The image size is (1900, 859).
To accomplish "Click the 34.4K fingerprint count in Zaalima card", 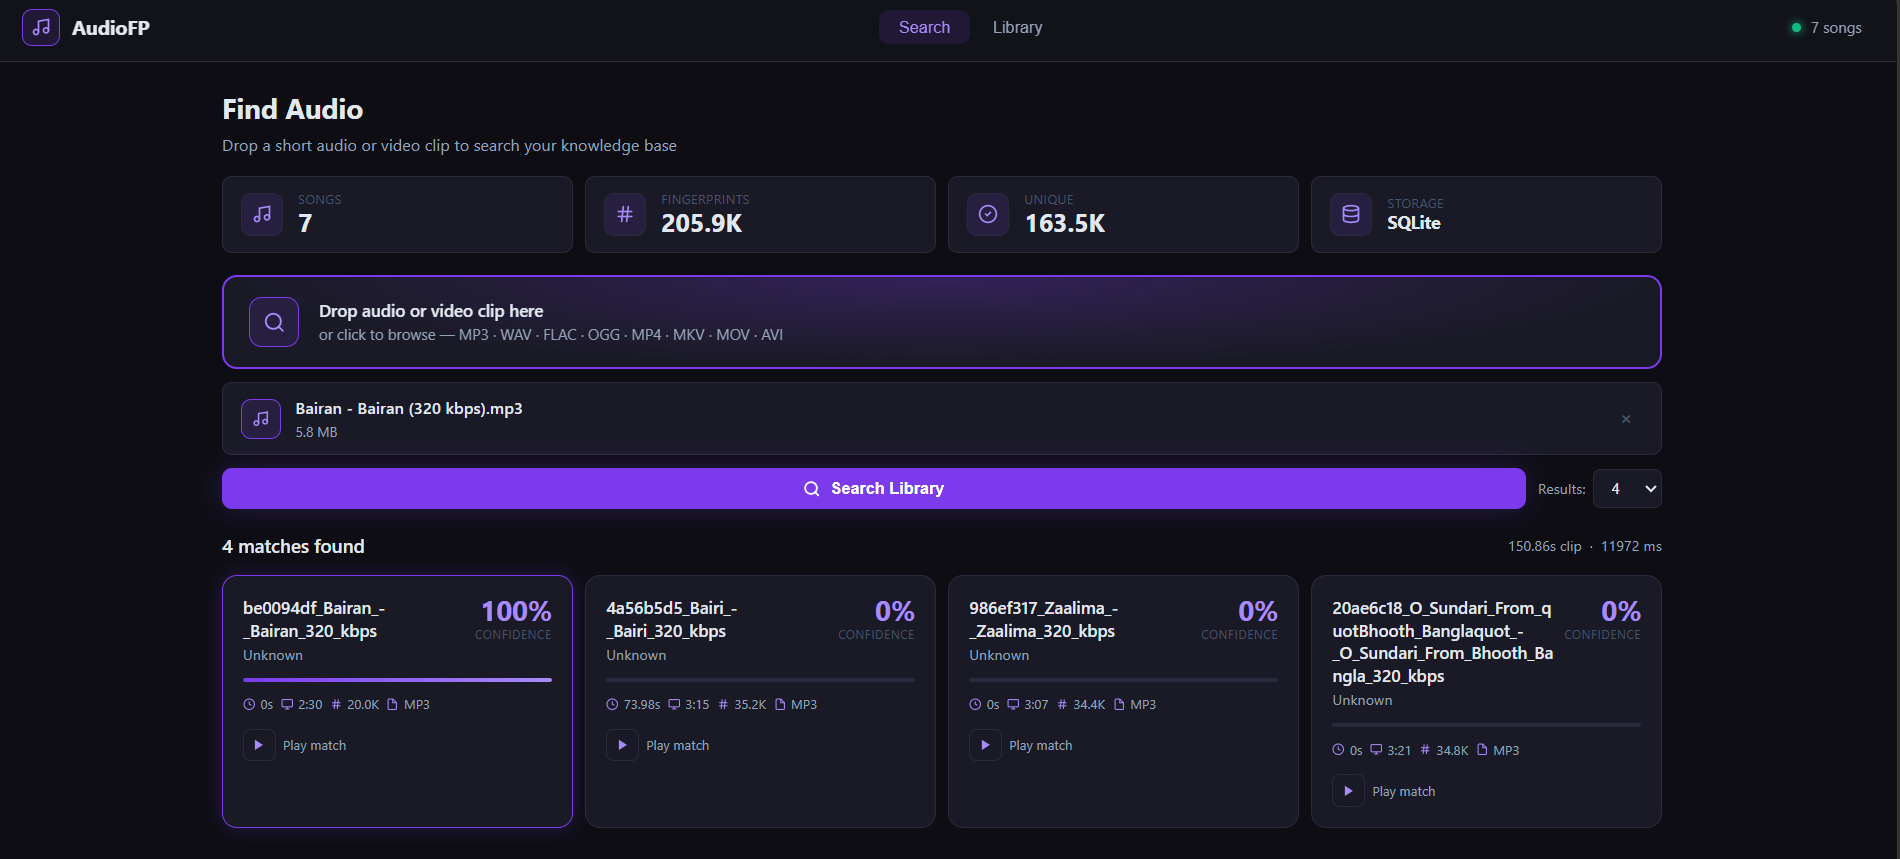I will [x=1089, y=705].
